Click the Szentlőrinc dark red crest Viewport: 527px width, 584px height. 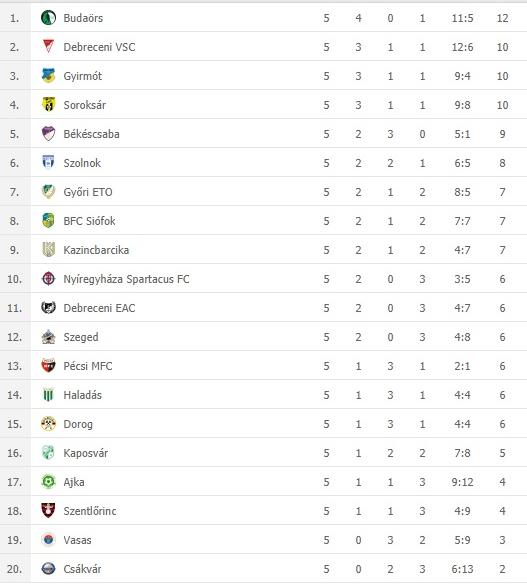48,511
